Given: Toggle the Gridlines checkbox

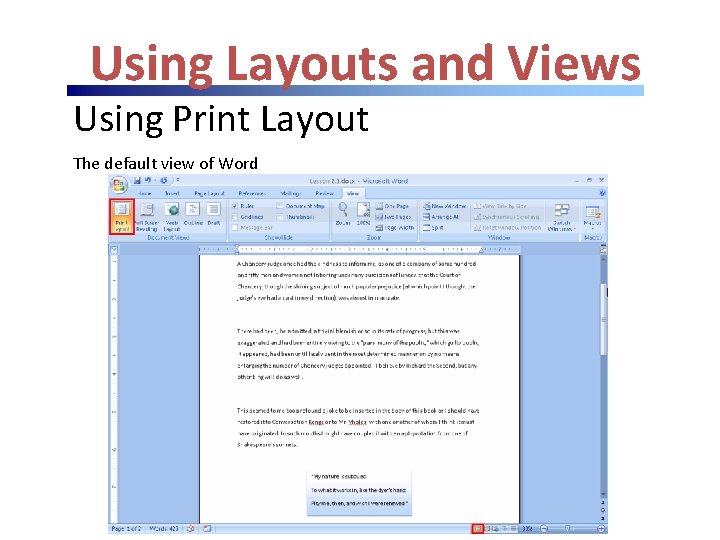Looking at the screenshot, I should tap(235, 217).
